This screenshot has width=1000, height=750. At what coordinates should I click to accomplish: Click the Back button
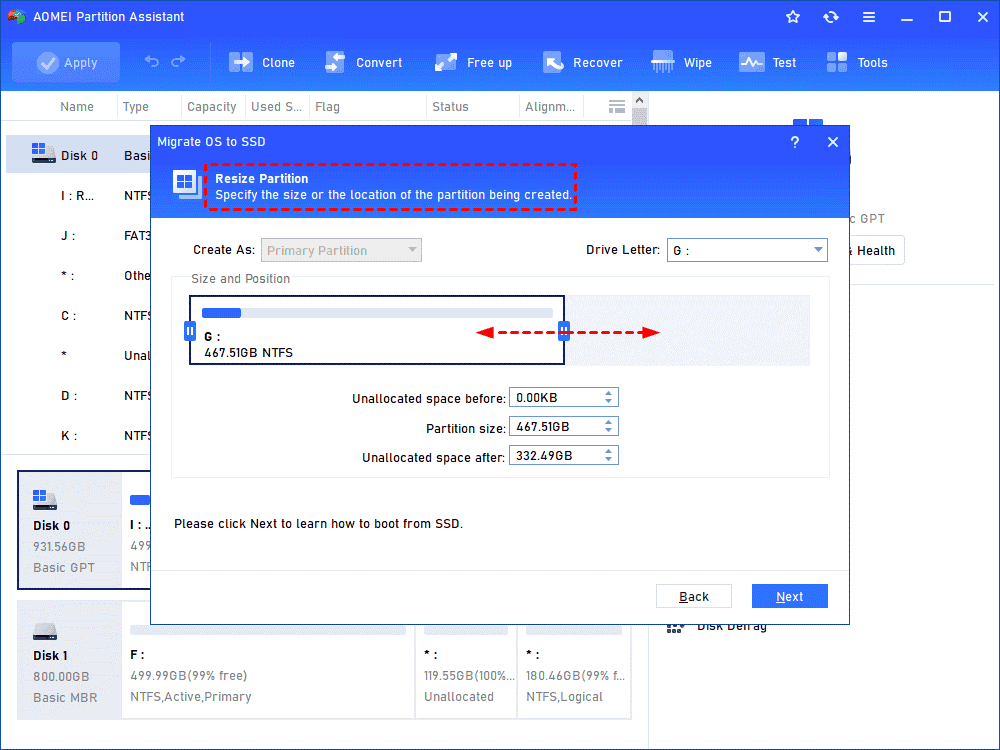[x=694, y=596]
